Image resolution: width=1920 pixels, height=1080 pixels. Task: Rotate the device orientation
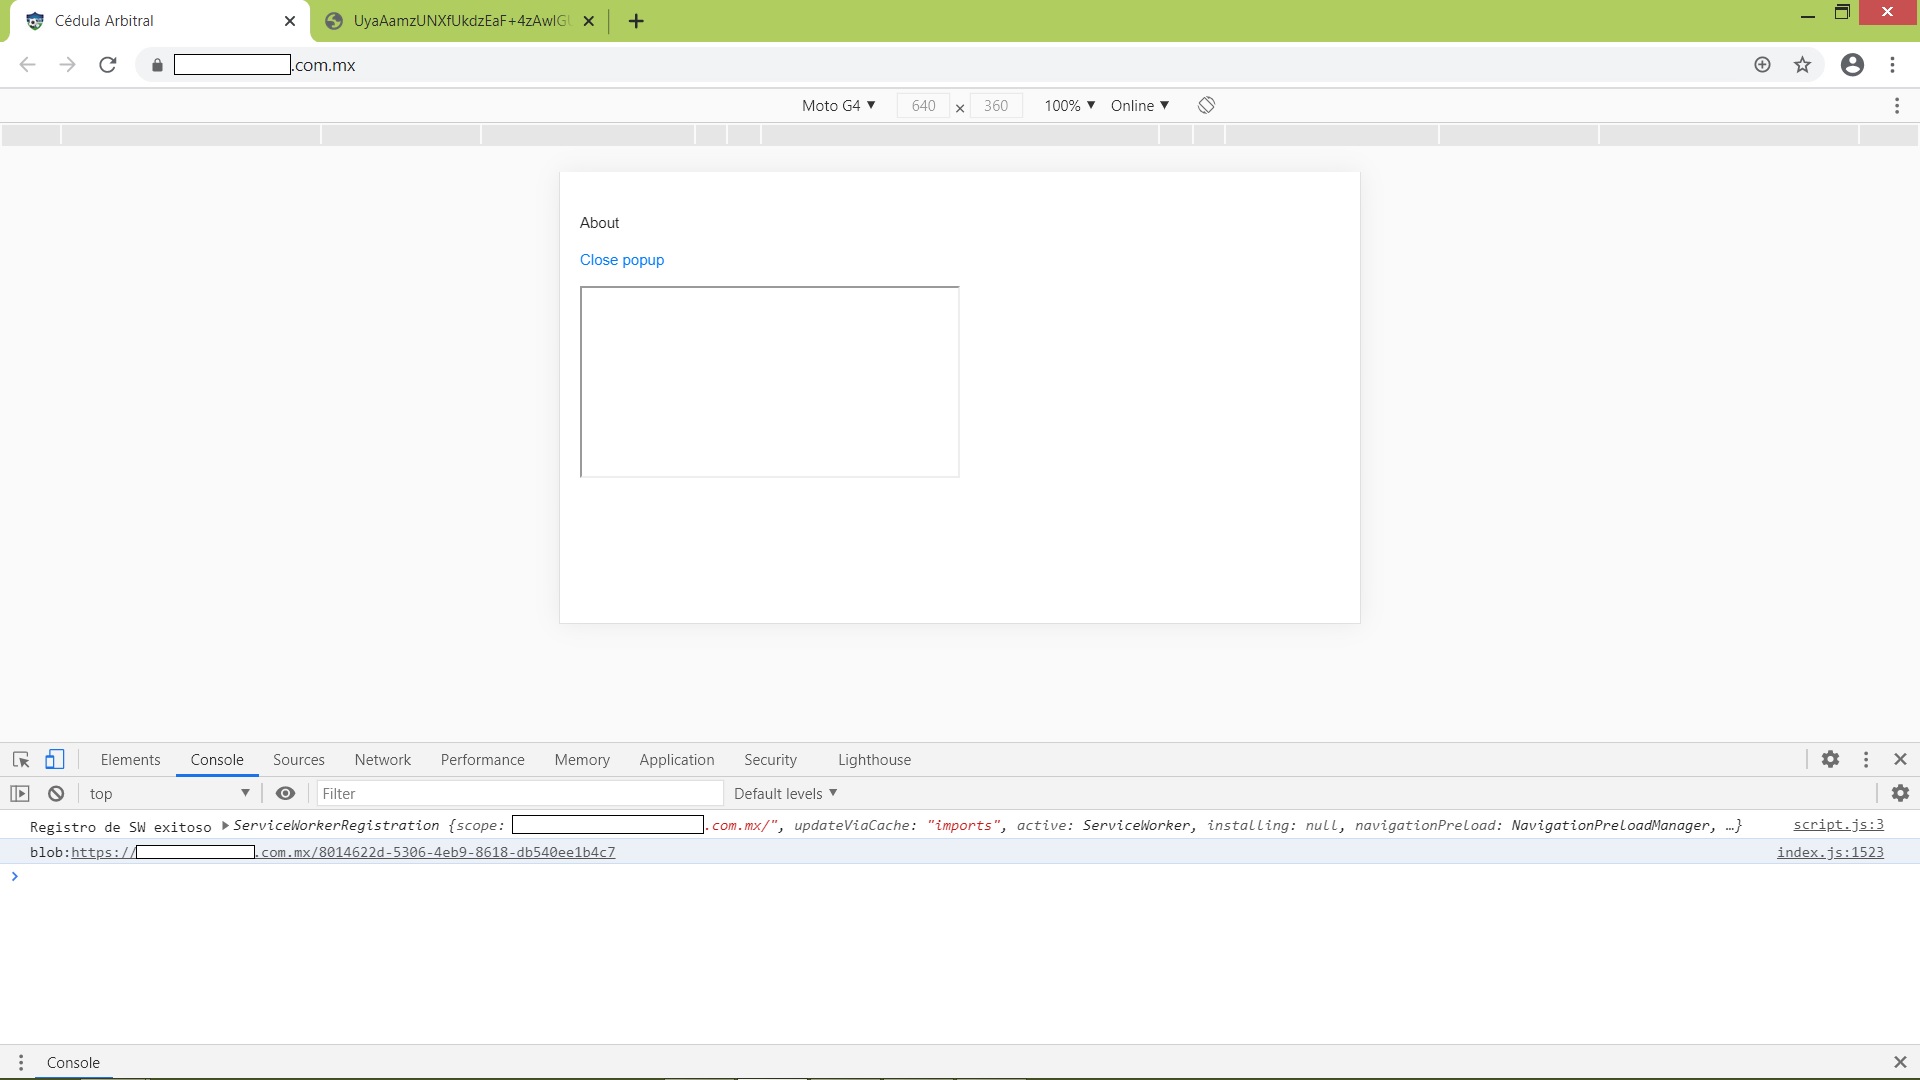click(1206, 105)
